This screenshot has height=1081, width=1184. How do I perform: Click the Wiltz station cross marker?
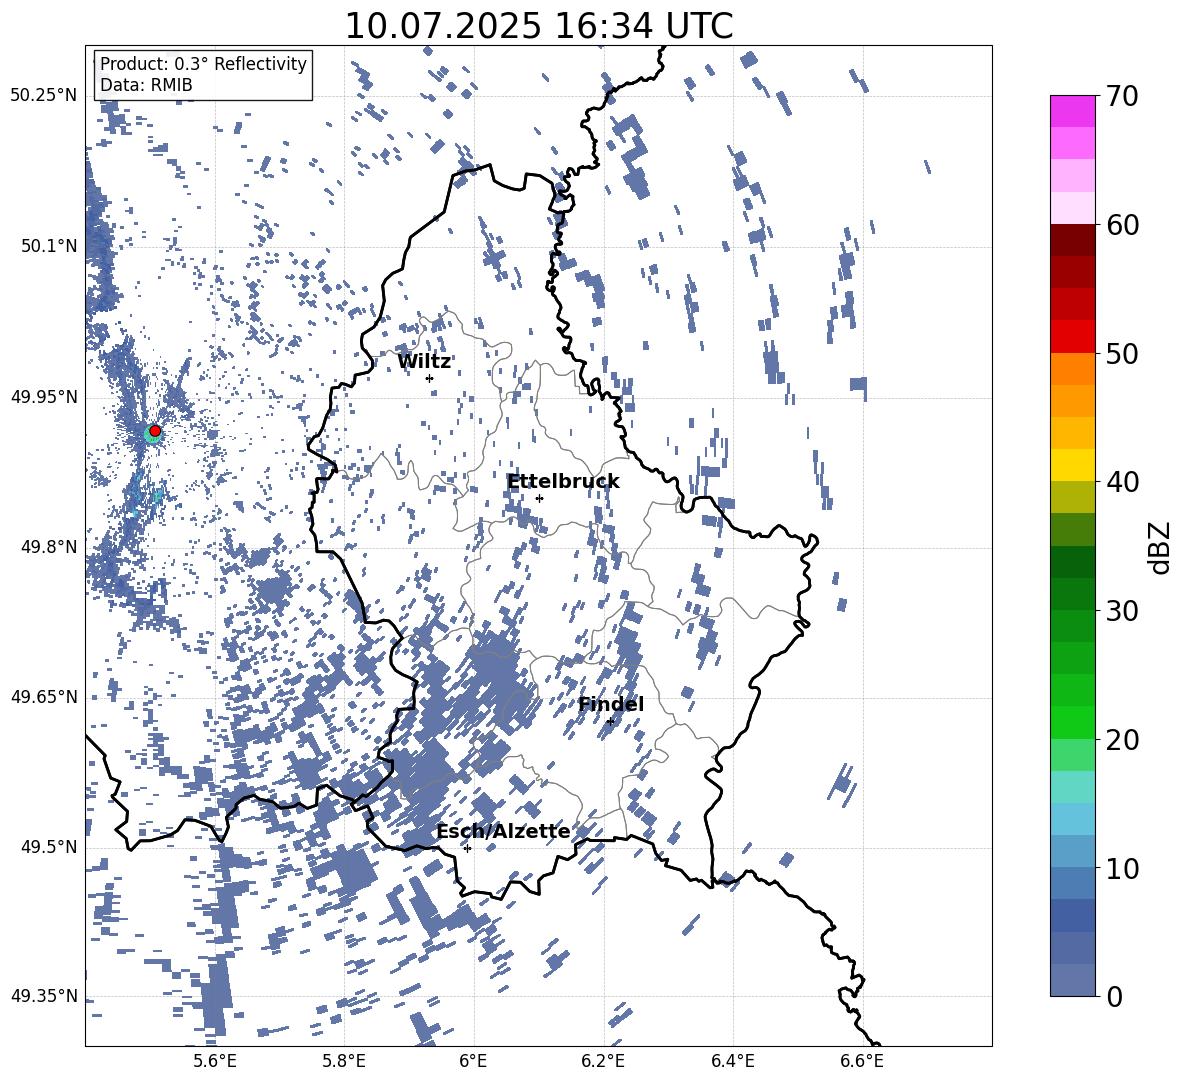click(430, 378)
